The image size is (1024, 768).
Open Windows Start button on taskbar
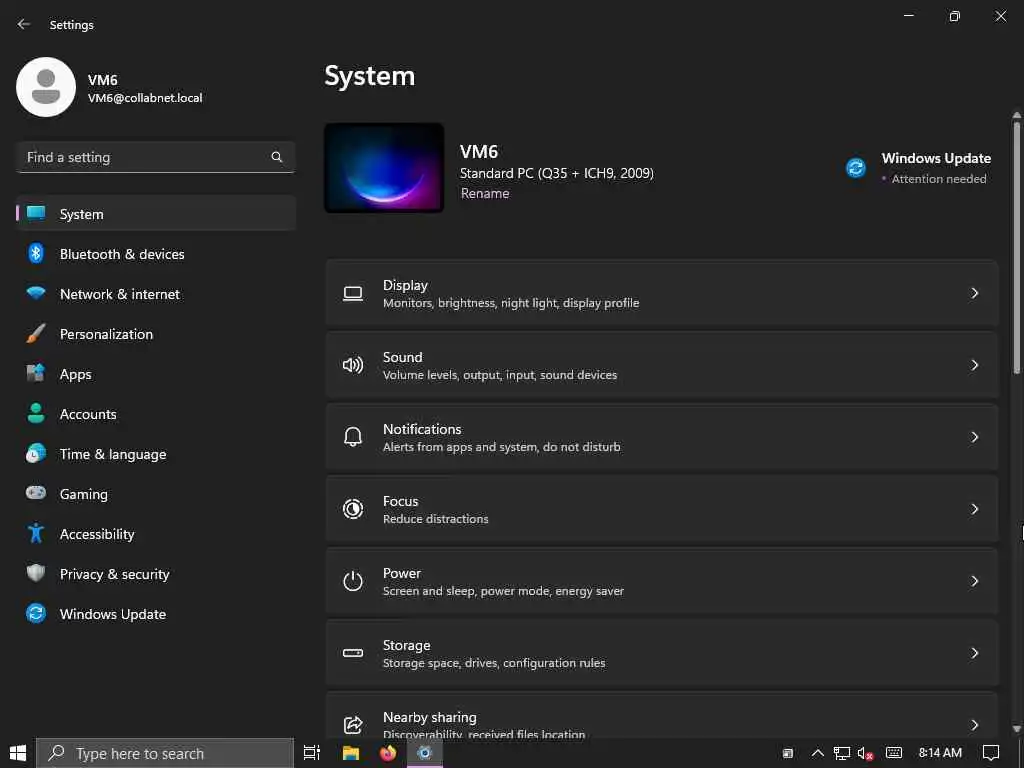(x=18, y=753)
